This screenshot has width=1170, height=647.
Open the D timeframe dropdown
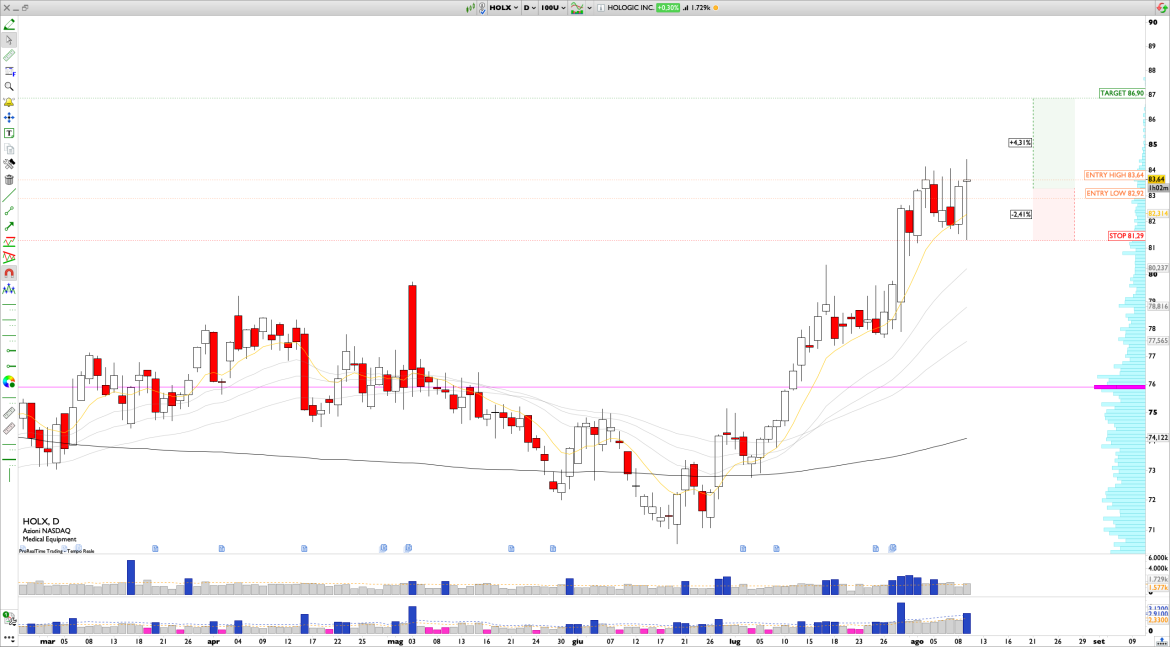(x=528, y=8)
